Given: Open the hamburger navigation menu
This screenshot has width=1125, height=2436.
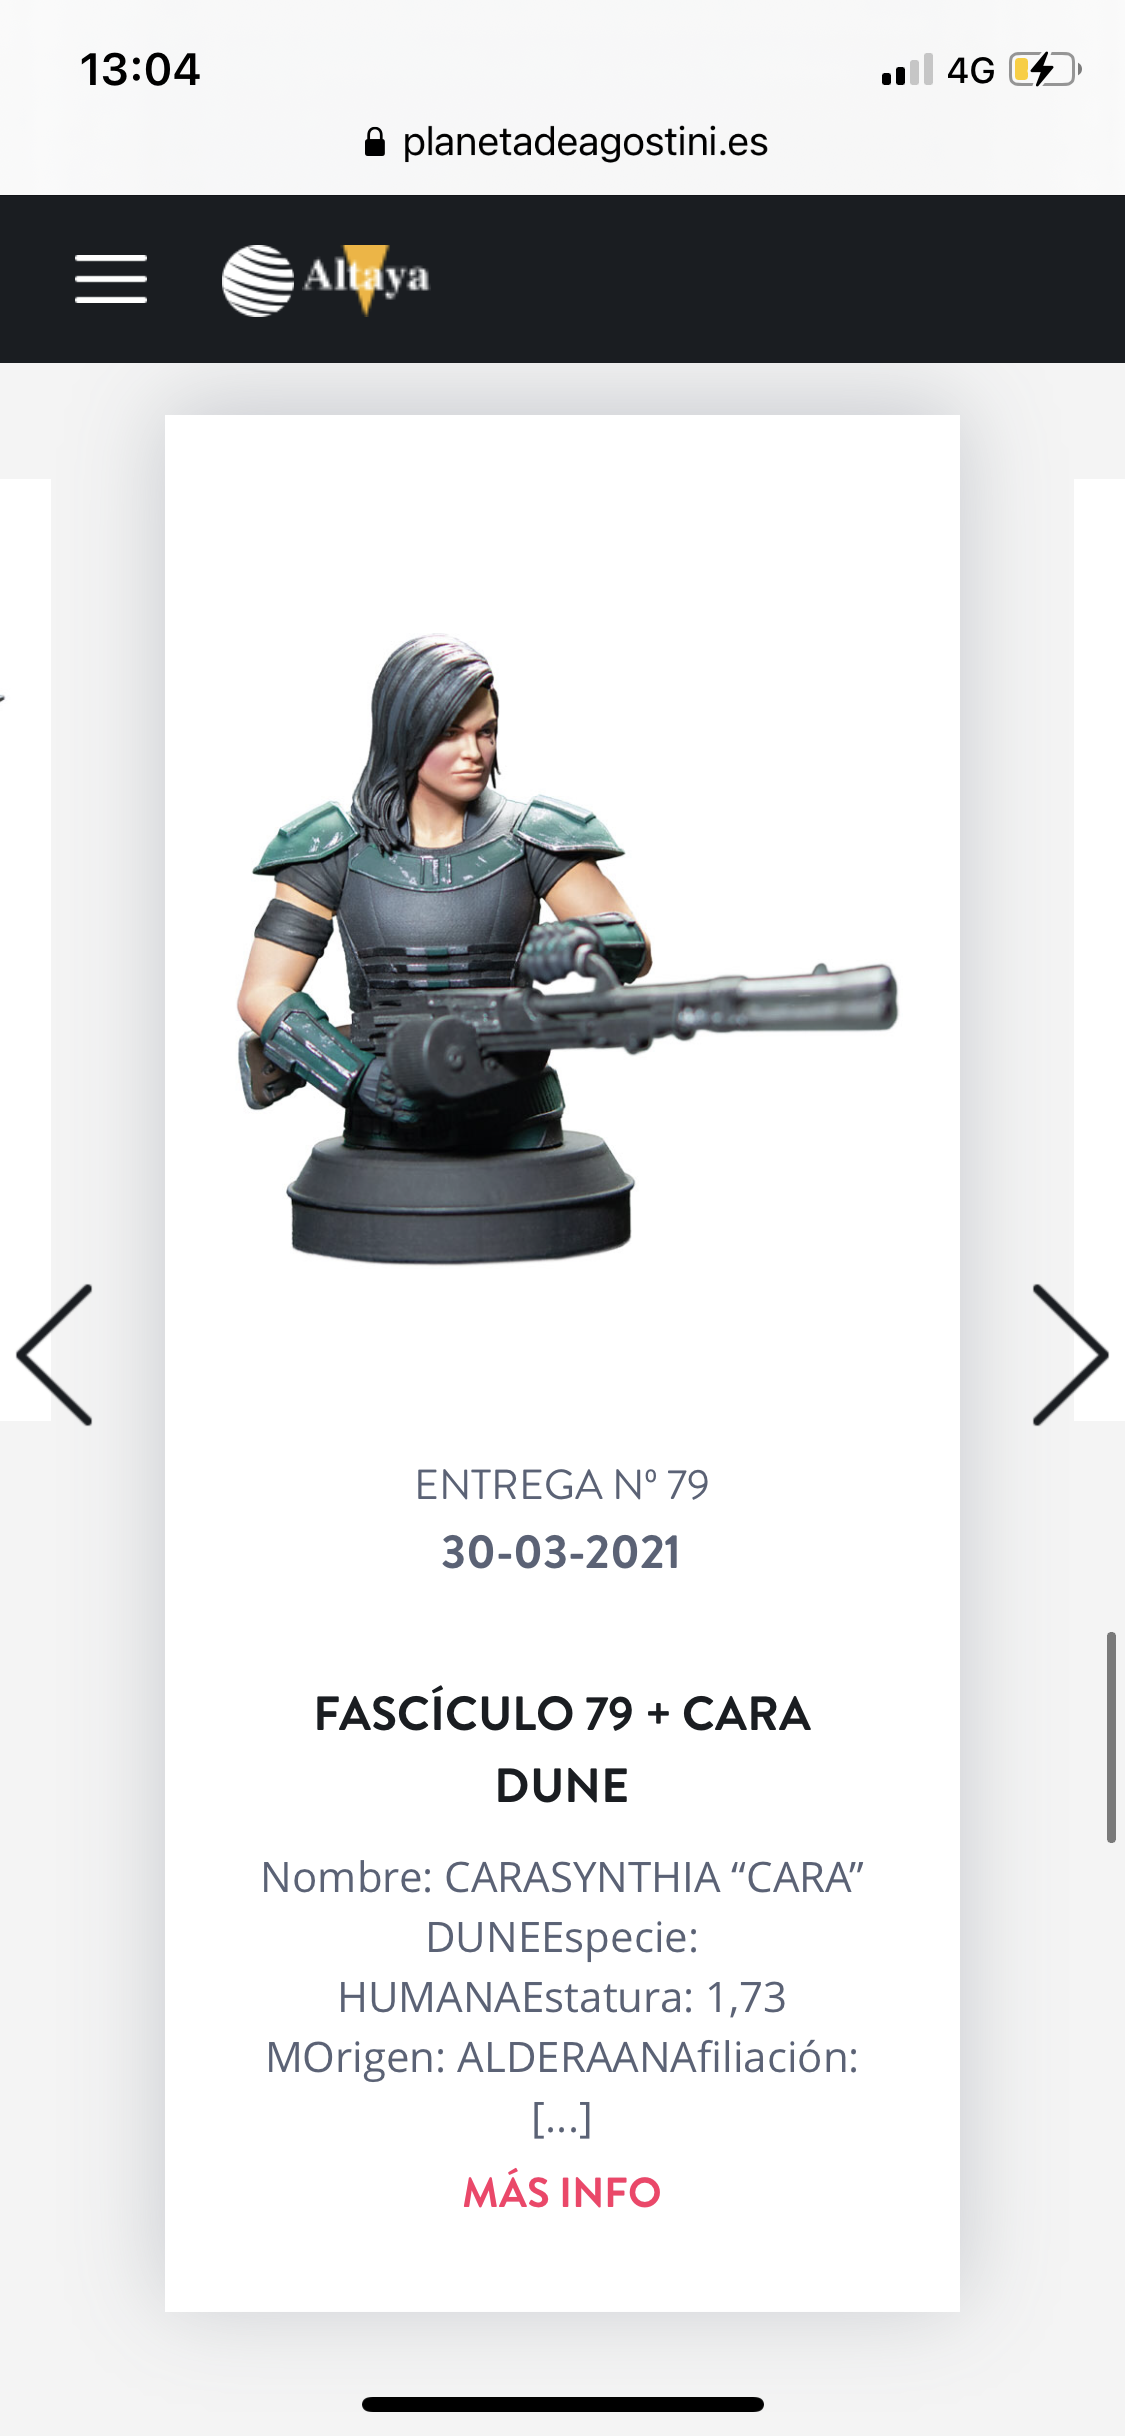Looking at the screenshot, I should click(111, 278).
